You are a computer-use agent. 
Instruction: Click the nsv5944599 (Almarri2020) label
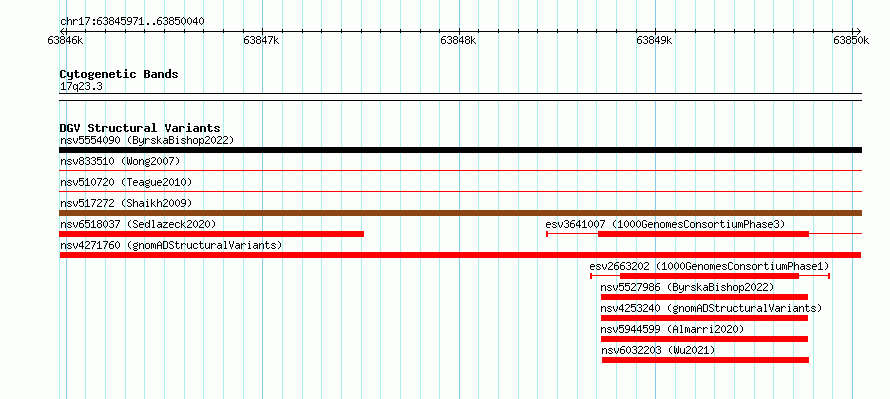point(672,329)
